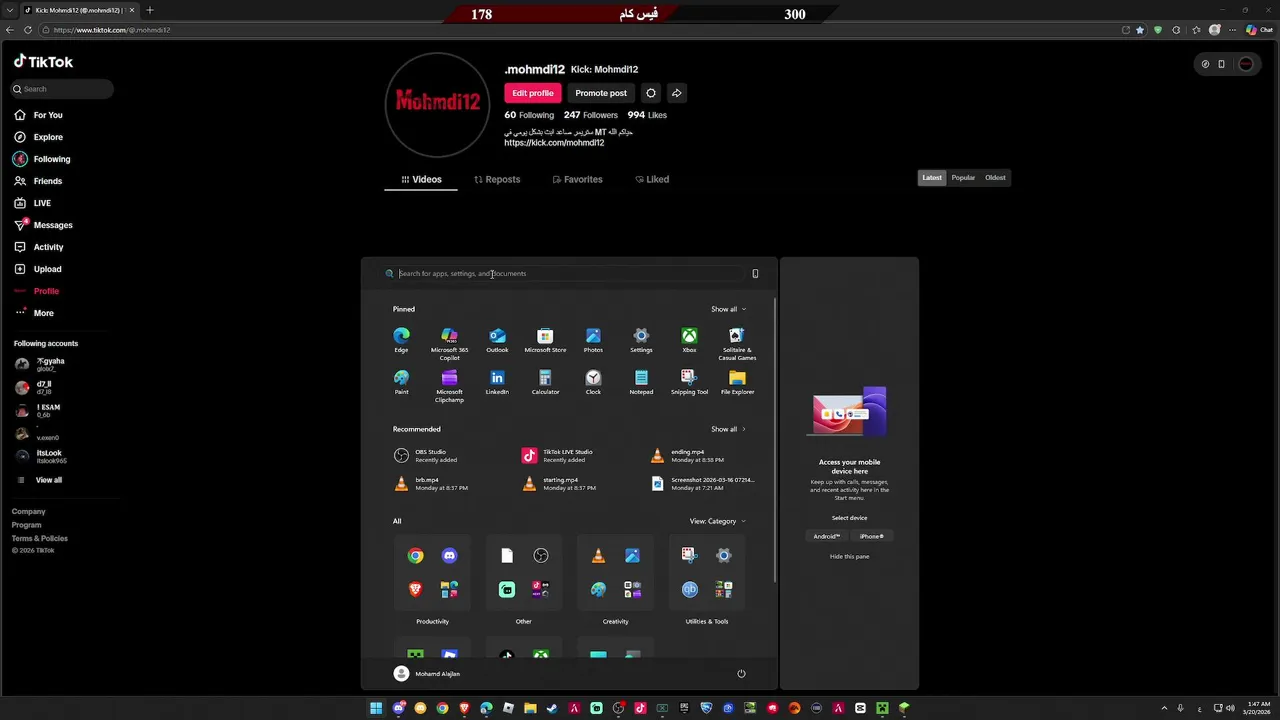Open Productivity app category folder
Screen dimensions: 1280x720
pyautogui.click(x=432, y=573)
